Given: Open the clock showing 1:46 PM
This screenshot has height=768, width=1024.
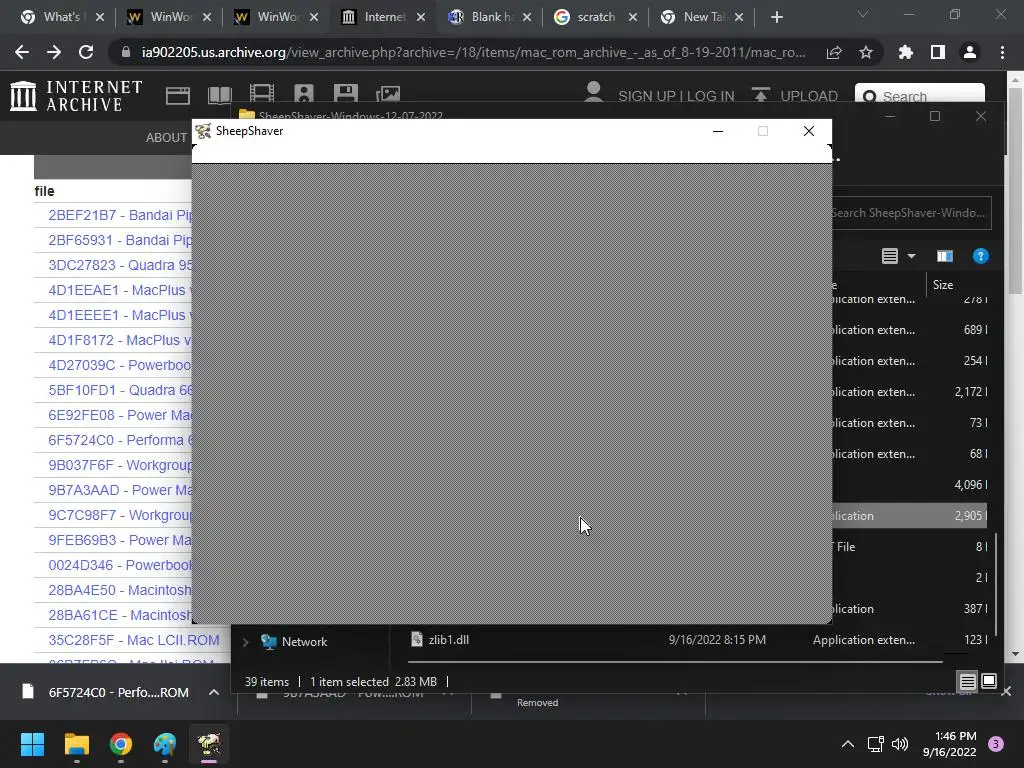Looking at the screenshot, I should (950, 744).
